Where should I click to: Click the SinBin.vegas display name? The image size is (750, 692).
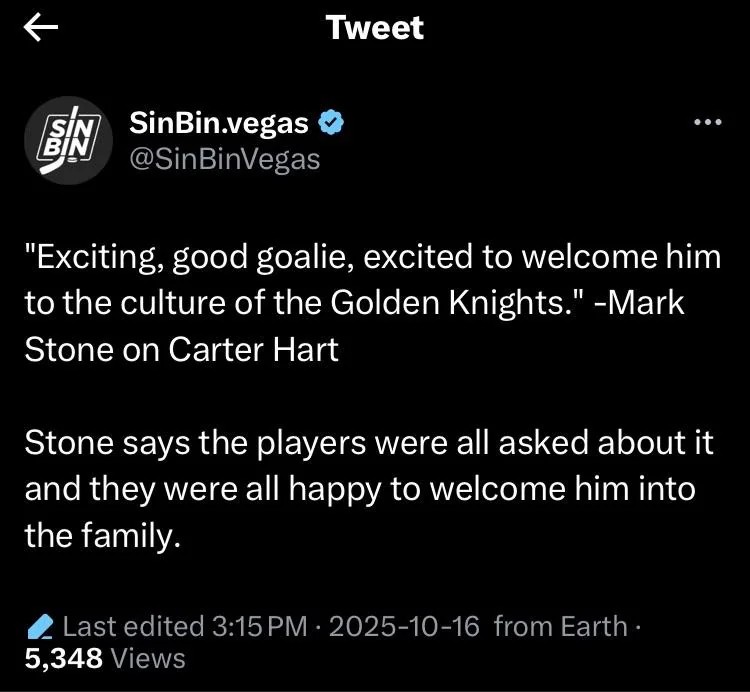[x=220, y=123]
